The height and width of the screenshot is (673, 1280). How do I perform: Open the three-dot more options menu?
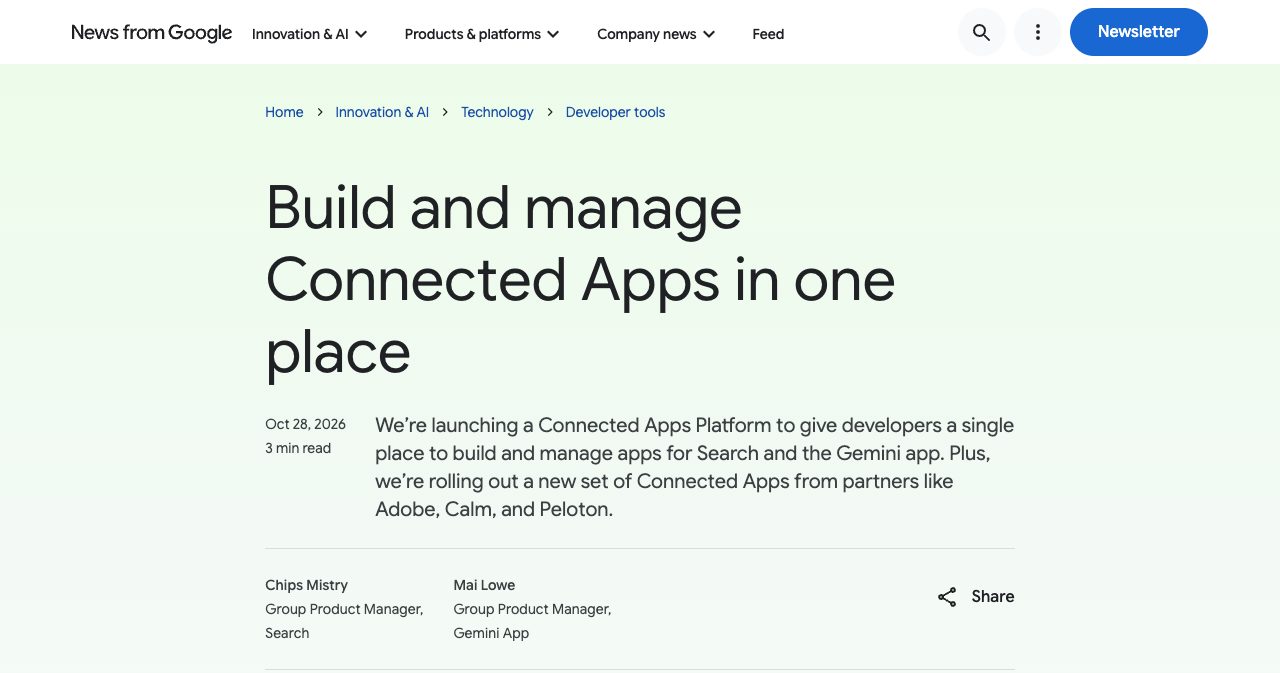(1038, 32)
